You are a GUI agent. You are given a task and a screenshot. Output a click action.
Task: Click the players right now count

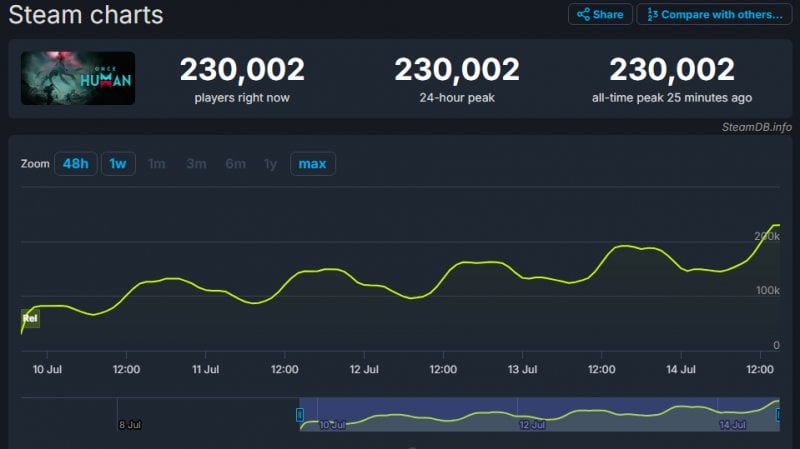[242, 70]
